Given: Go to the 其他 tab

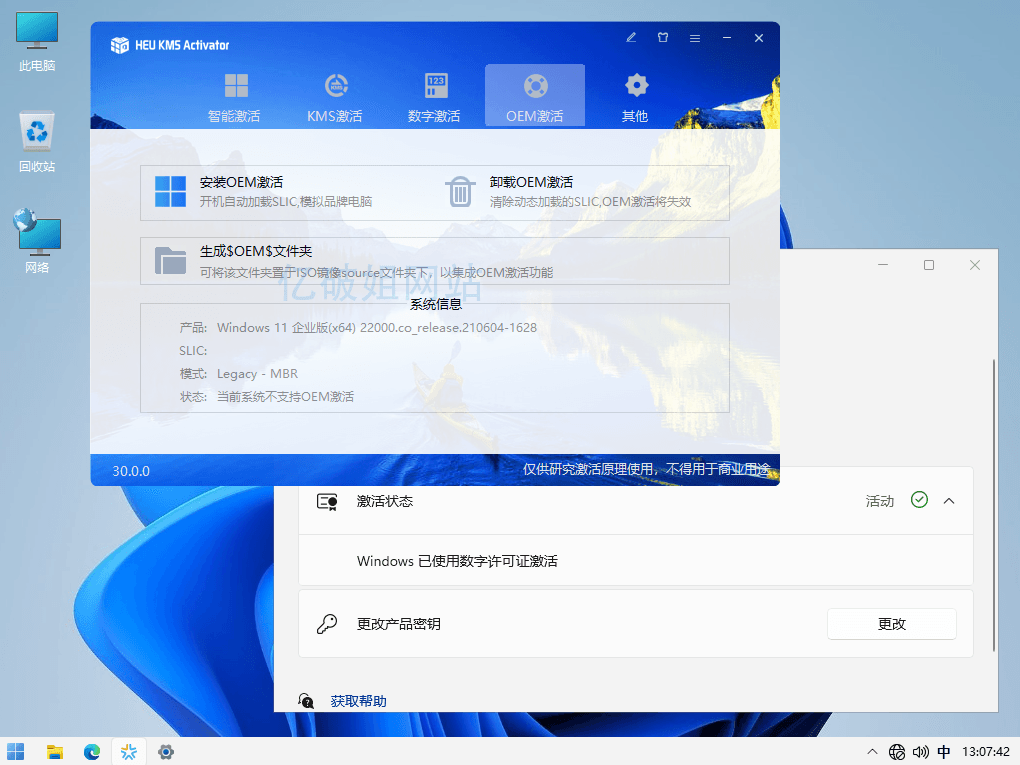Looking at the screenshot, I should click(635, 97).
